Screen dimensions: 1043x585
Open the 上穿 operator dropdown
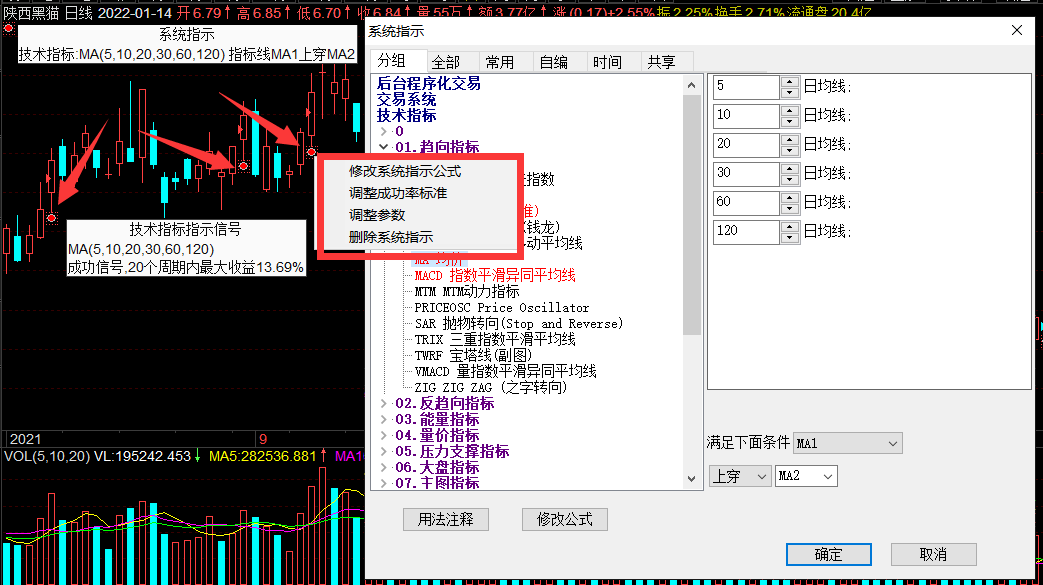740,476
